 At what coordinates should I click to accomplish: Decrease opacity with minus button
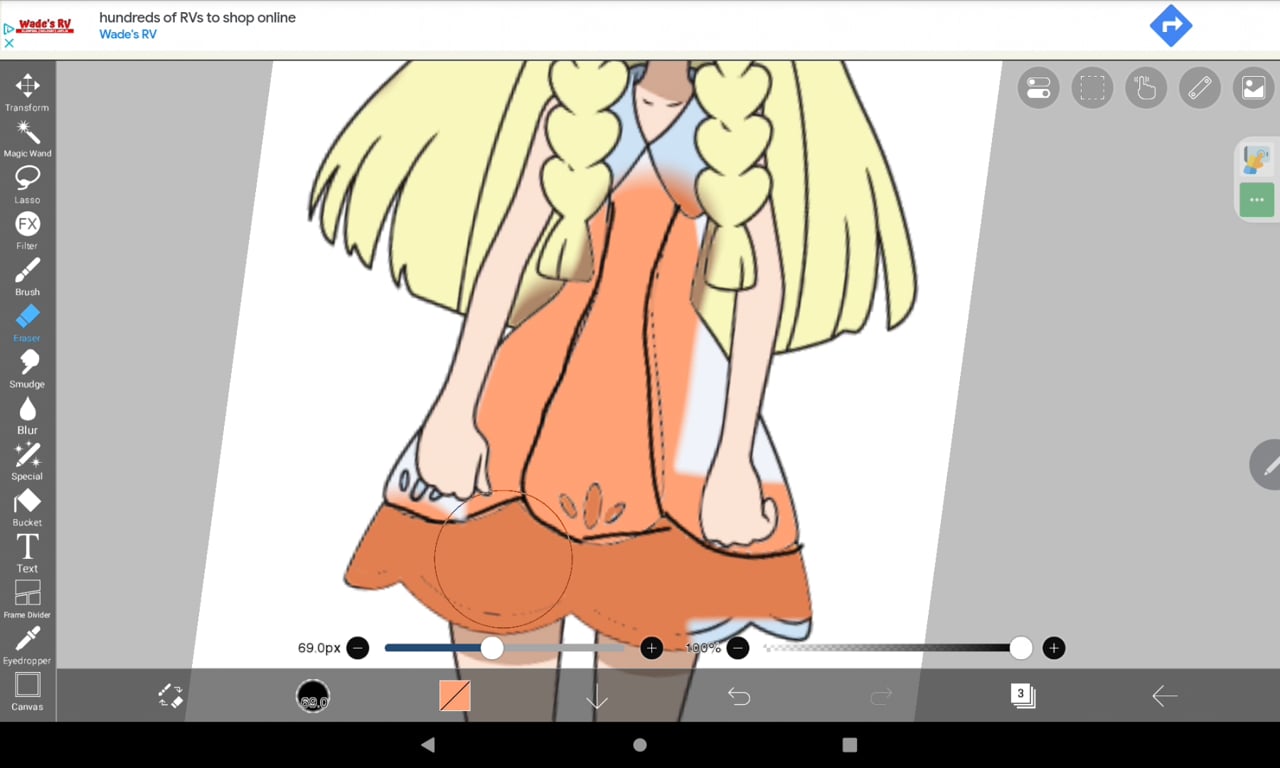(738, 648)
